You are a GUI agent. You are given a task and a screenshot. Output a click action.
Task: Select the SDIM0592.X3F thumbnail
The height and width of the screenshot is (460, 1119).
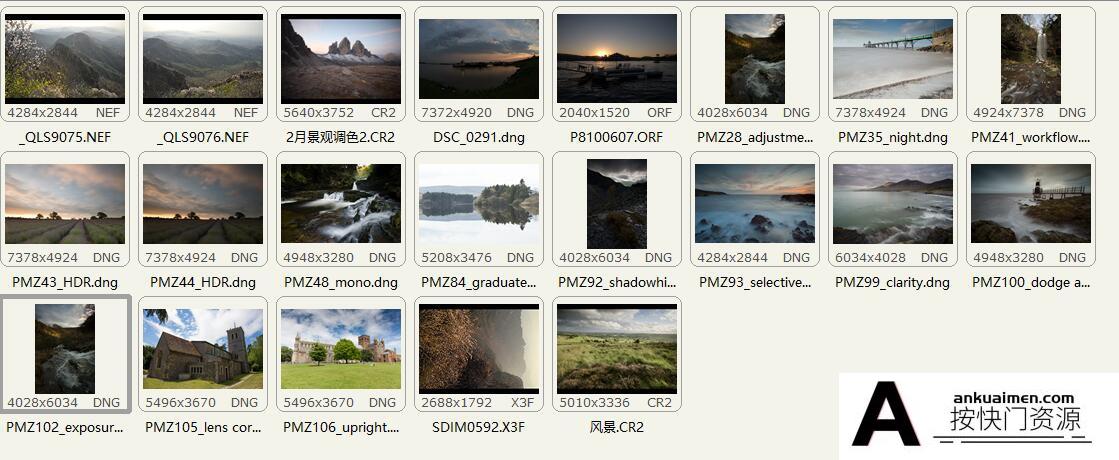[479, 349]
